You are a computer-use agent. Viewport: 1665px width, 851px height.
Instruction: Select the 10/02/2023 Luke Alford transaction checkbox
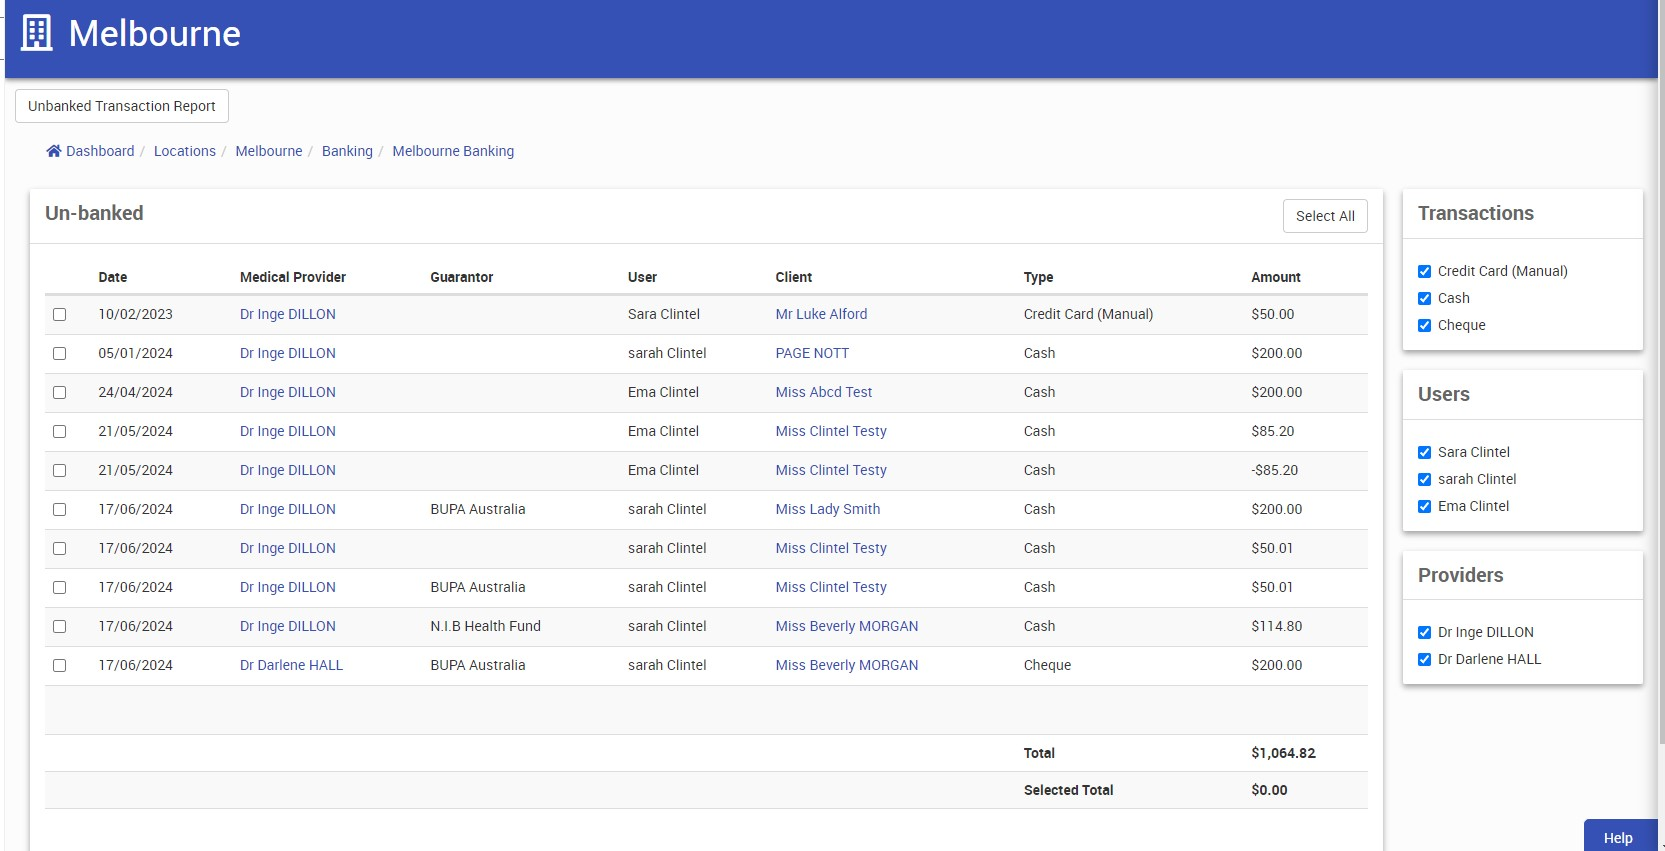60,314
